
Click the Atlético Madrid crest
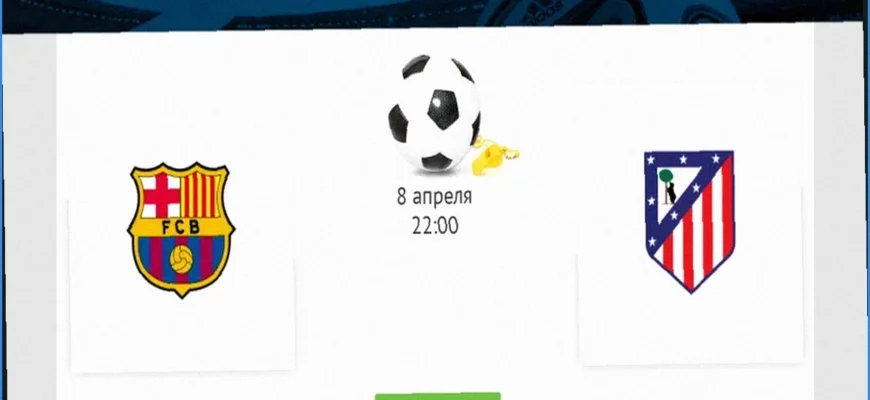coord(690,221)
